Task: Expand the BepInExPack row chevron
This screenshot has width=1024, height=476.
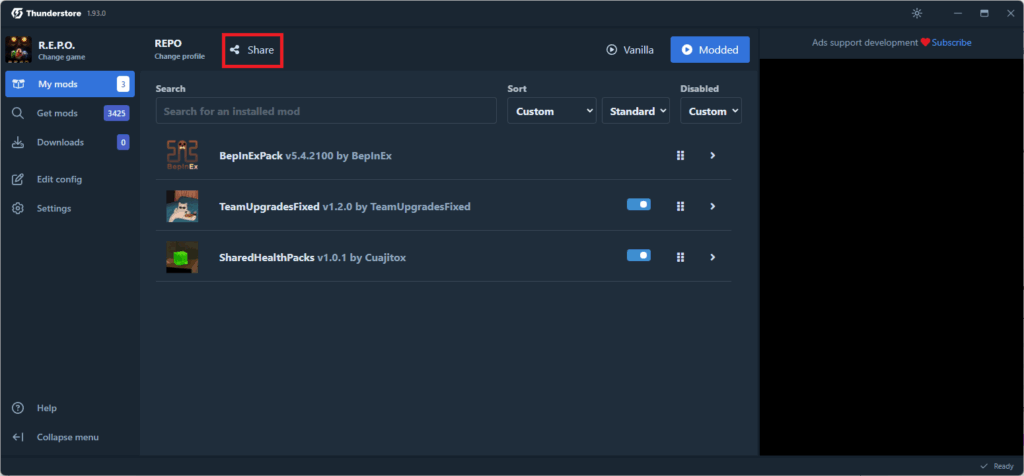Action: tap(712, 155)
